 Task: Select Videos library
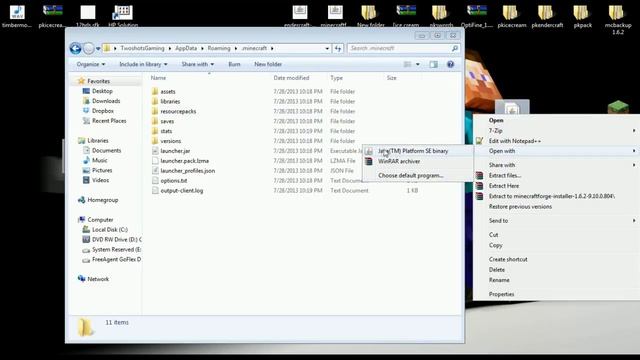(x=100, y=180)
